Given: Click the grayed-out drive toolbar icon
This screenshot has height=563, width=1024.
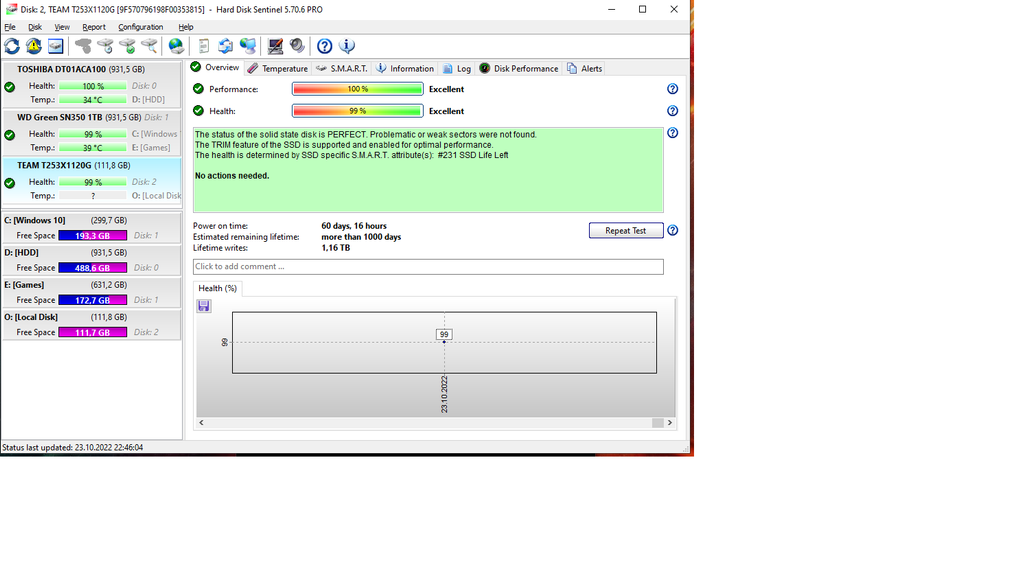Looking at the screenshot, I should [83, 46].
